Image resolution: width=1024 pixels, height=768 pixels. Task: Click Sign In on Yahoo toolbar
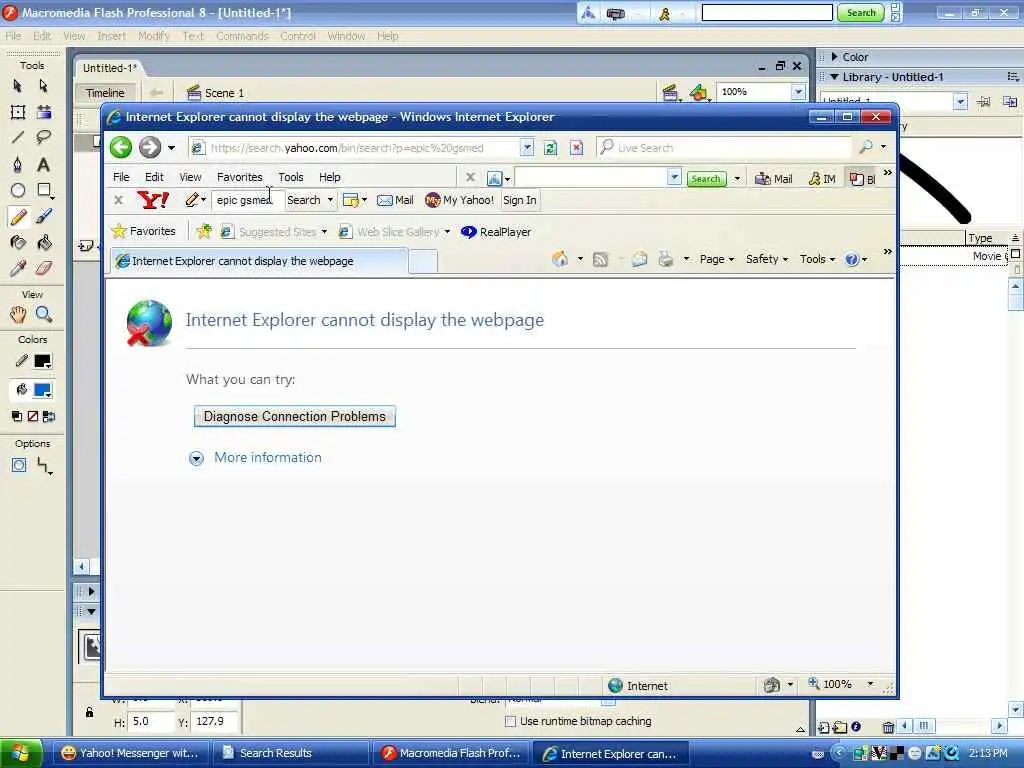[x=520, y=200]
